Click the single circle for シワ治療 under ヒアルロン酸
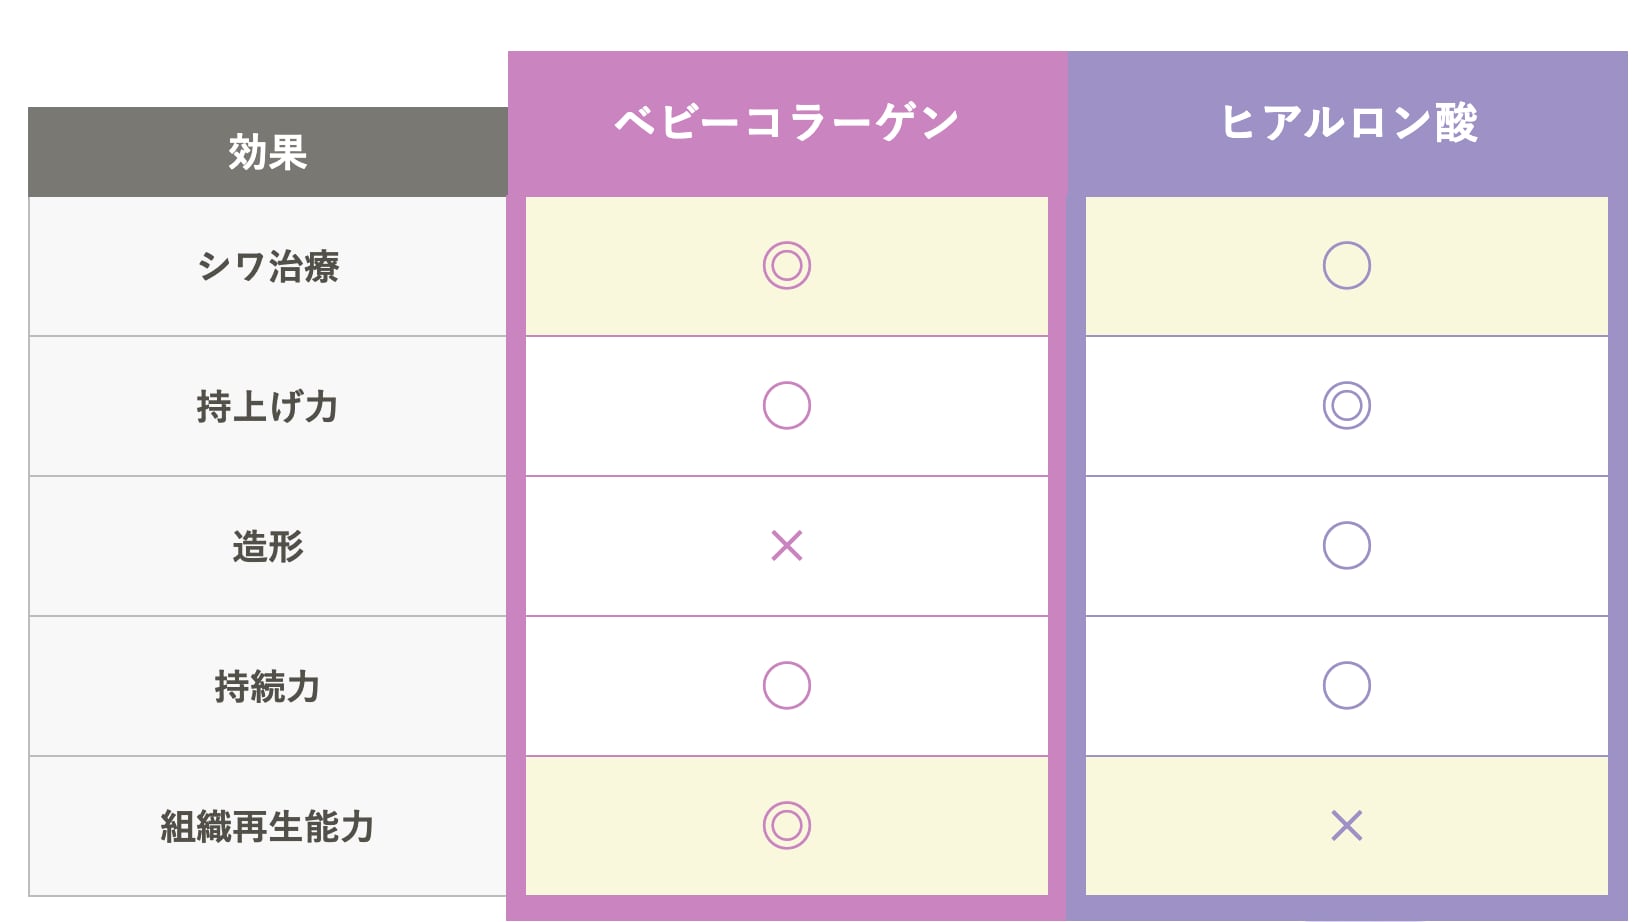 pos(1347,266)
